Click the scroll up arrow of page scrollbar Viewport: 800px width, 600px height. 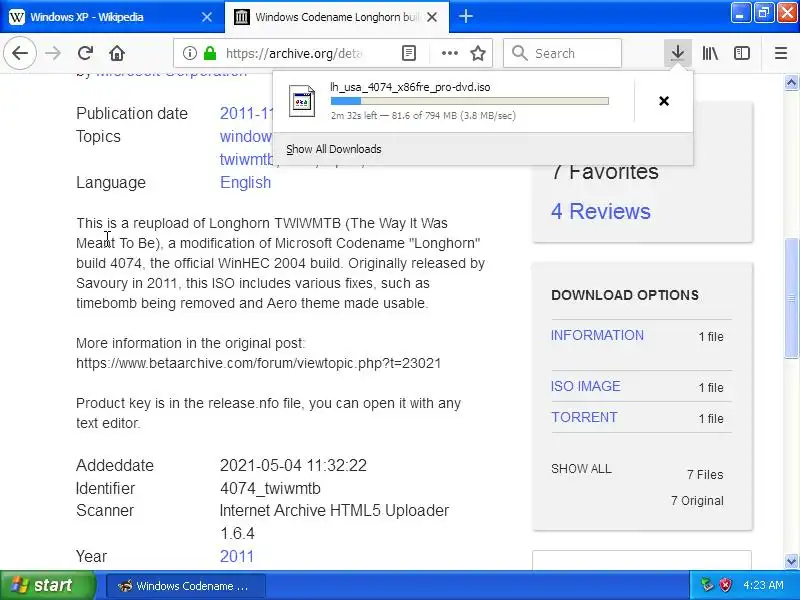(791, 83)
